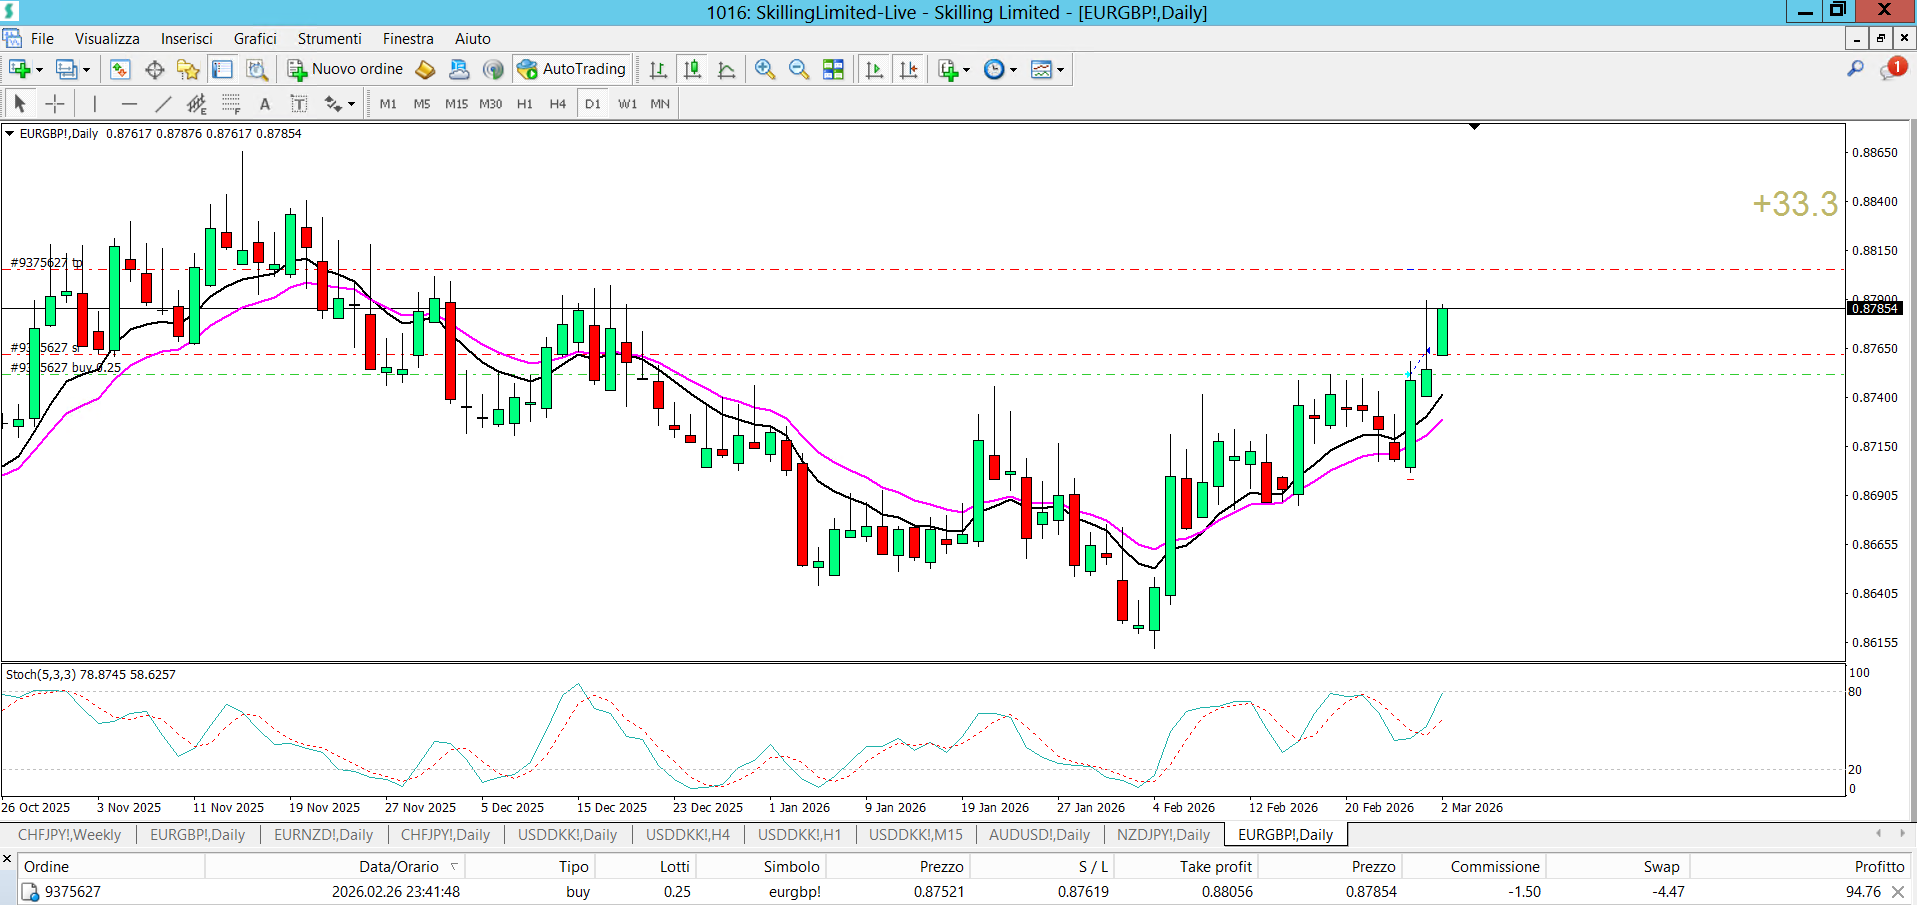Draw a trendline with the diagonal line tool
The image size is (1917, 905).
[x=163, y=104]
